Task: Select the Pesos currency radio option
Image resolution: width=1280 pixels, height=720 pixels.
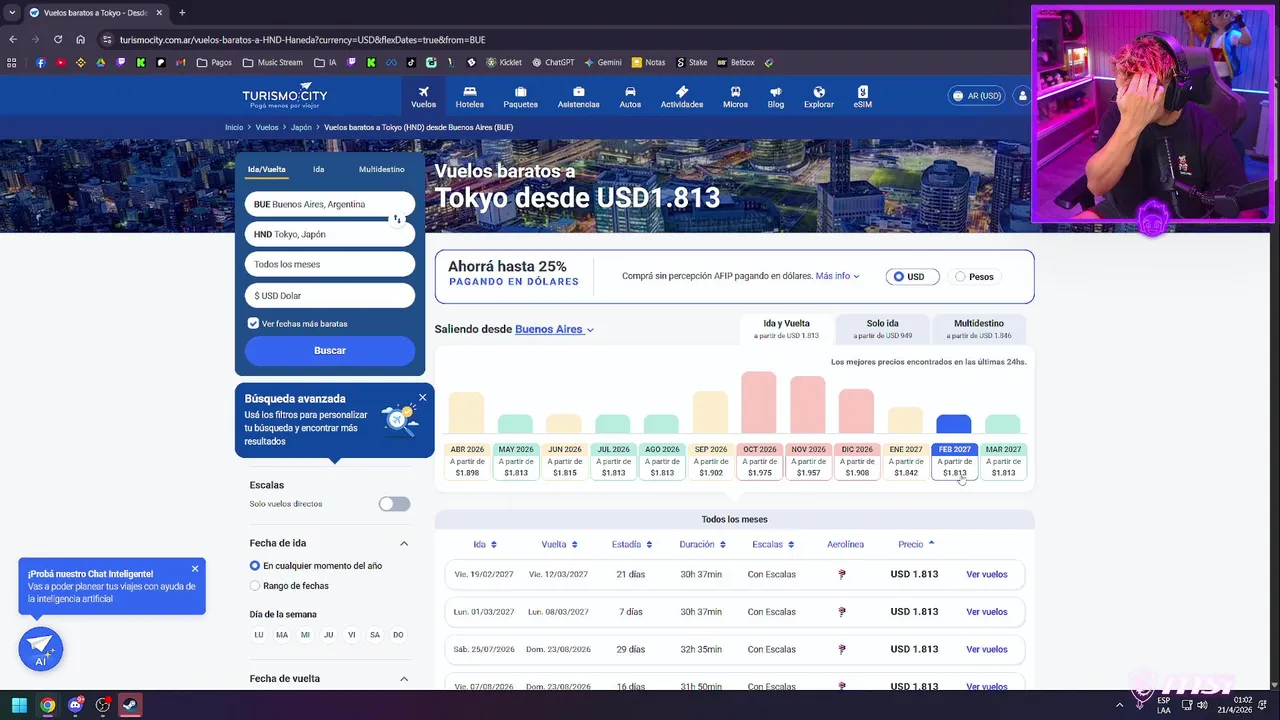Action: (x=974, y=276)
